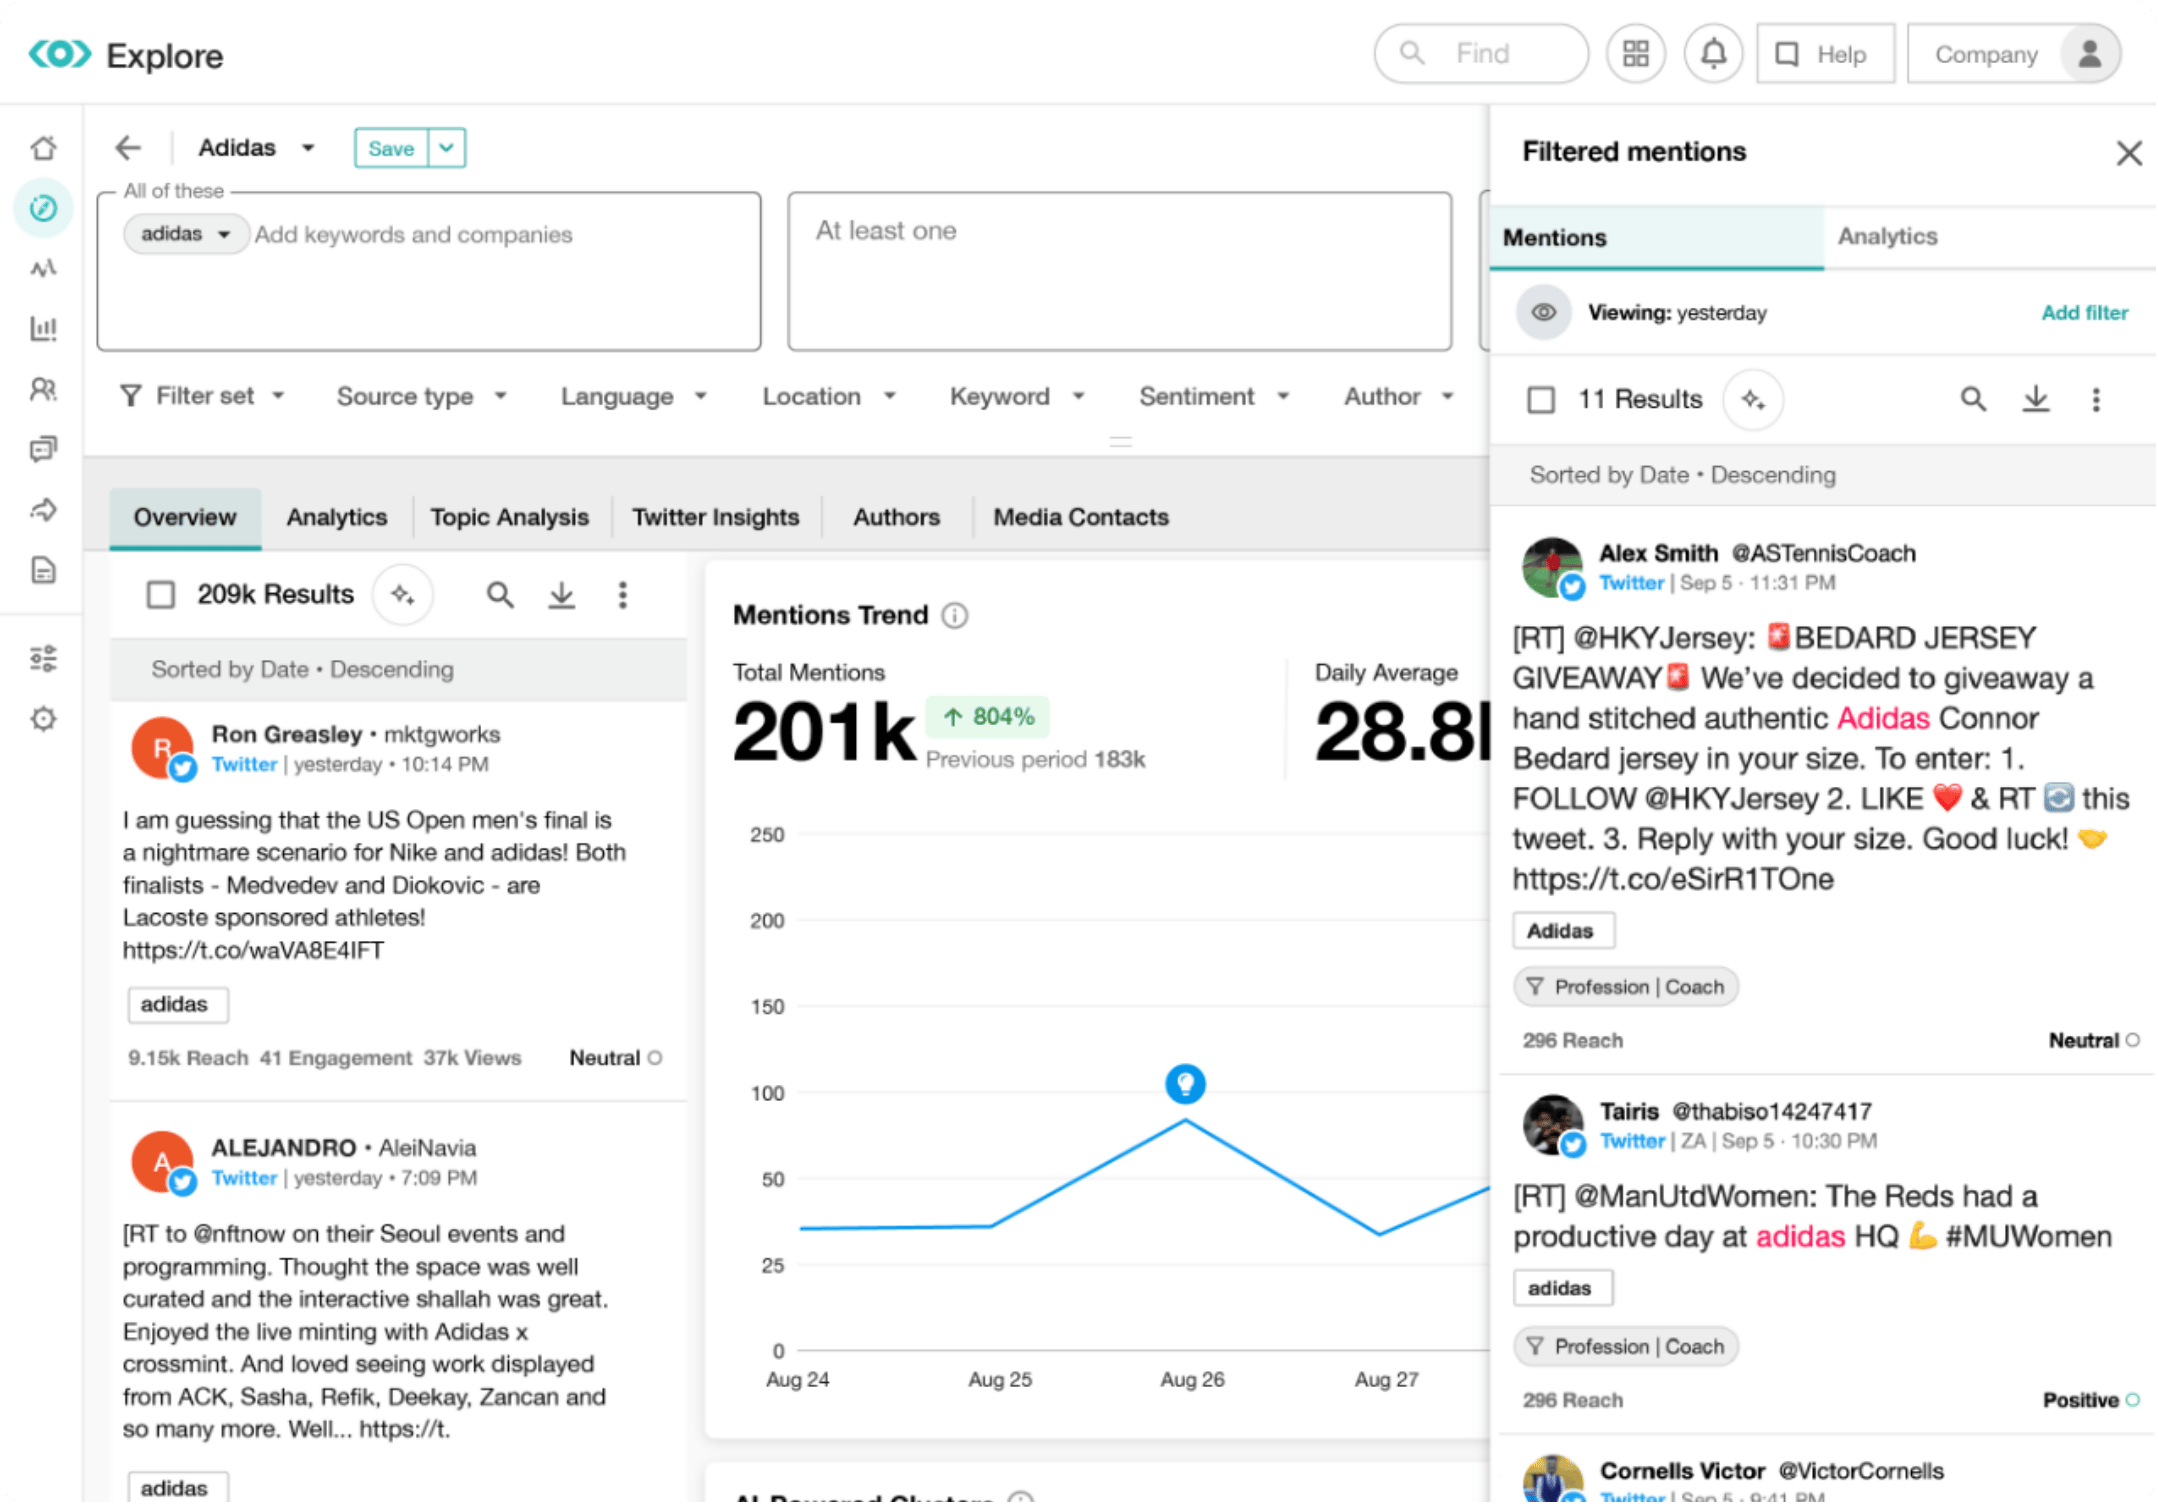Download the 11 filtered mentions results

[2035, 399]
